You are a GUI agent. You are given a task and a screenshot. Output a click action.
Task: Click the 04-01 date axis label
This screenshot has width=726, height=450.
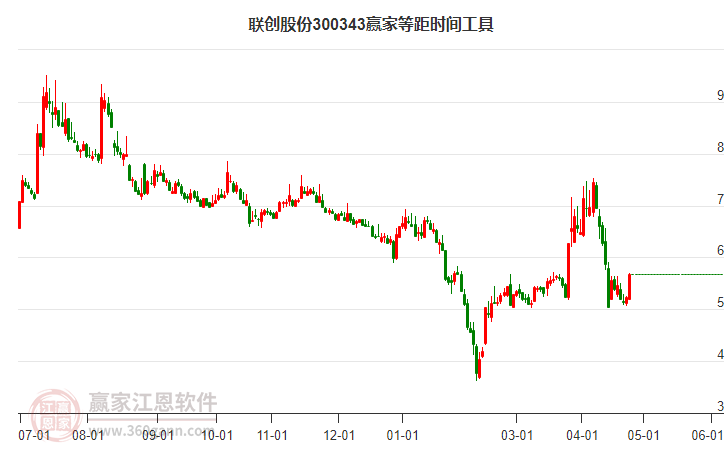point(582,436)
